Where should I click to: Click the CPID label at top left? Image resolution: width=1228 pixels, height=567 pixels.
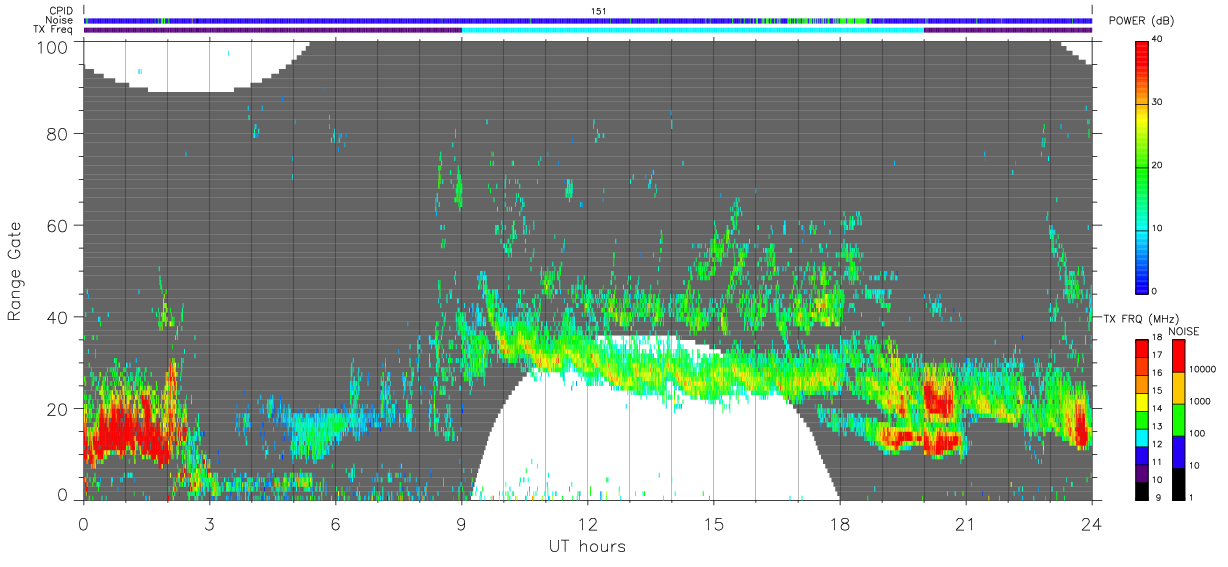[x=62, y=10]
